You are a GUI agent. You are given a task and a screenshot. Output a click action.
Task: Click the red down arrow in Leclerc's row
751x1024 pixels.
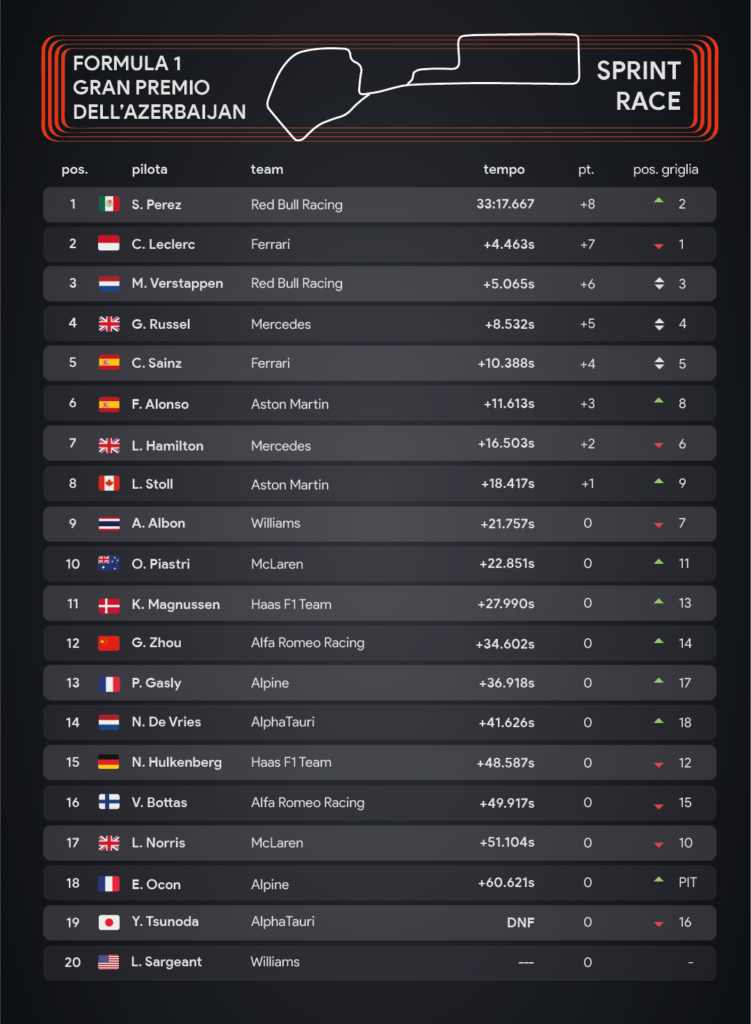point(658,246)
